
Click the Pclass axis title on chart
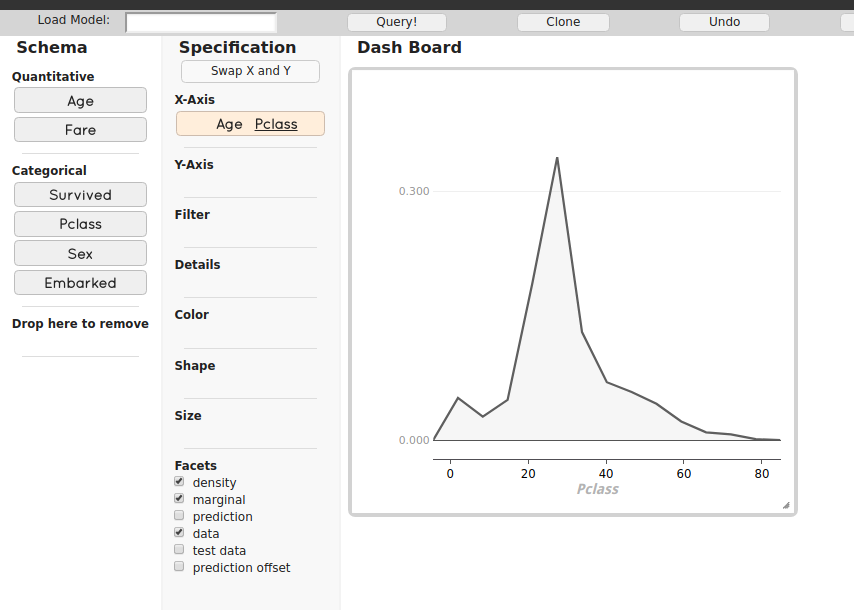(597, 489)
